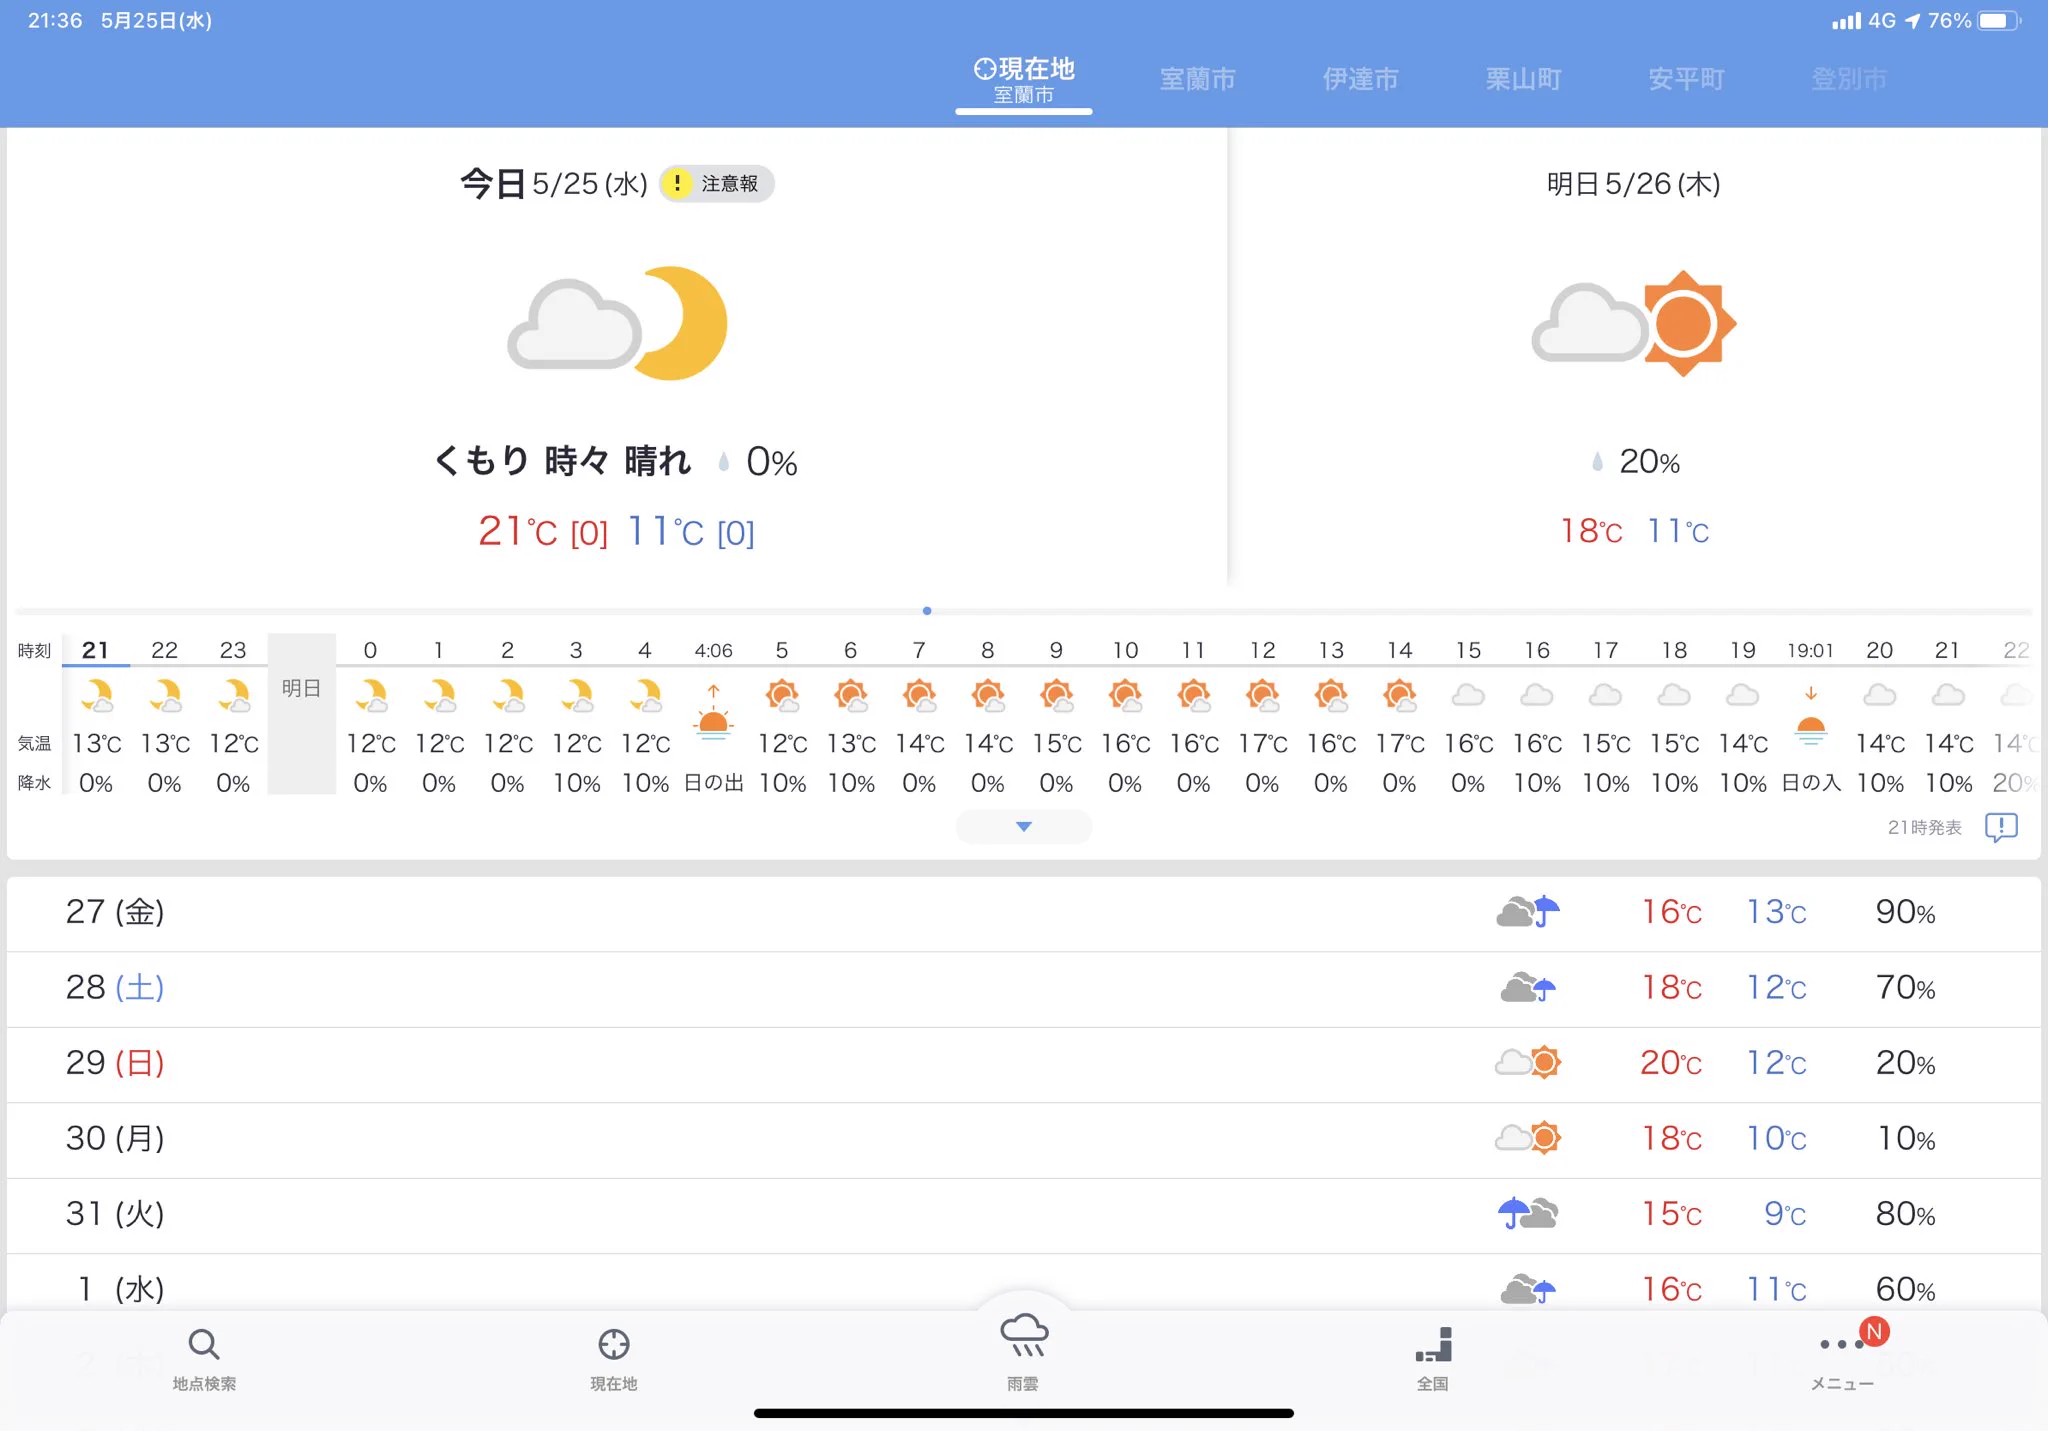The image size is (2048, 1431).
Task: Select hour 12 tomorrow in hourly timeline
Action: tap(1262, 715)
